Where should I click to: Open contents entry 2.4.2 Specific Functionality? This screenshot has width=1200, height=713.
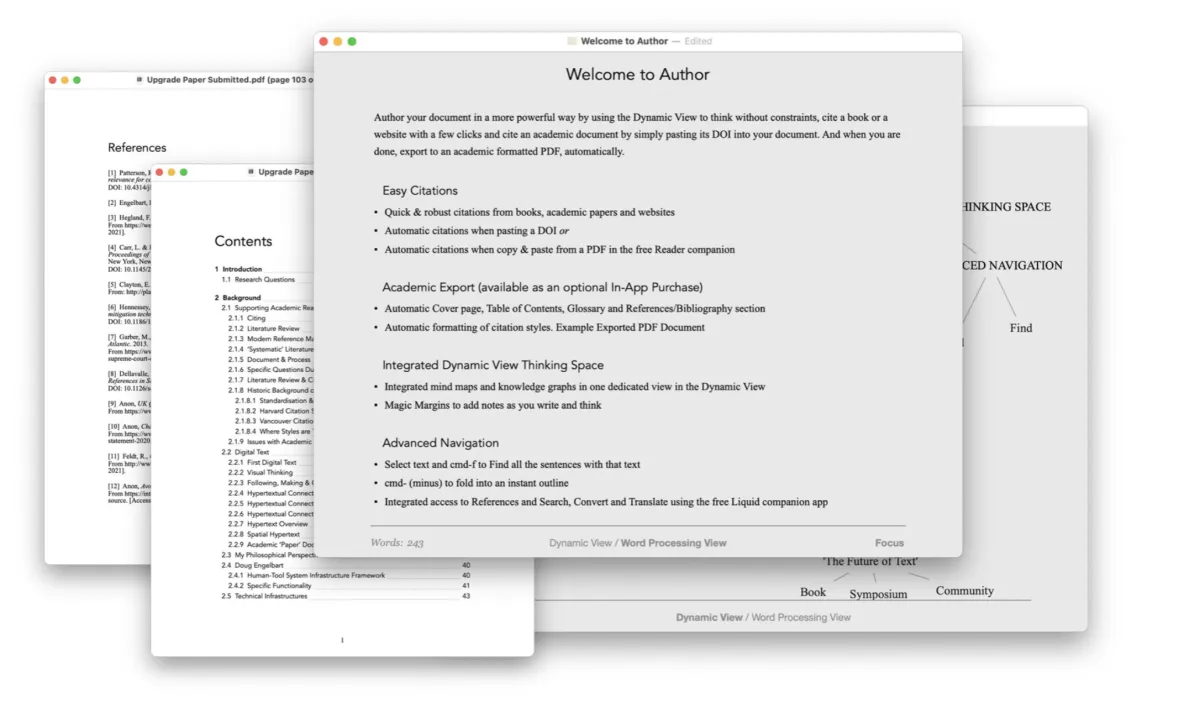click(349, 585)
